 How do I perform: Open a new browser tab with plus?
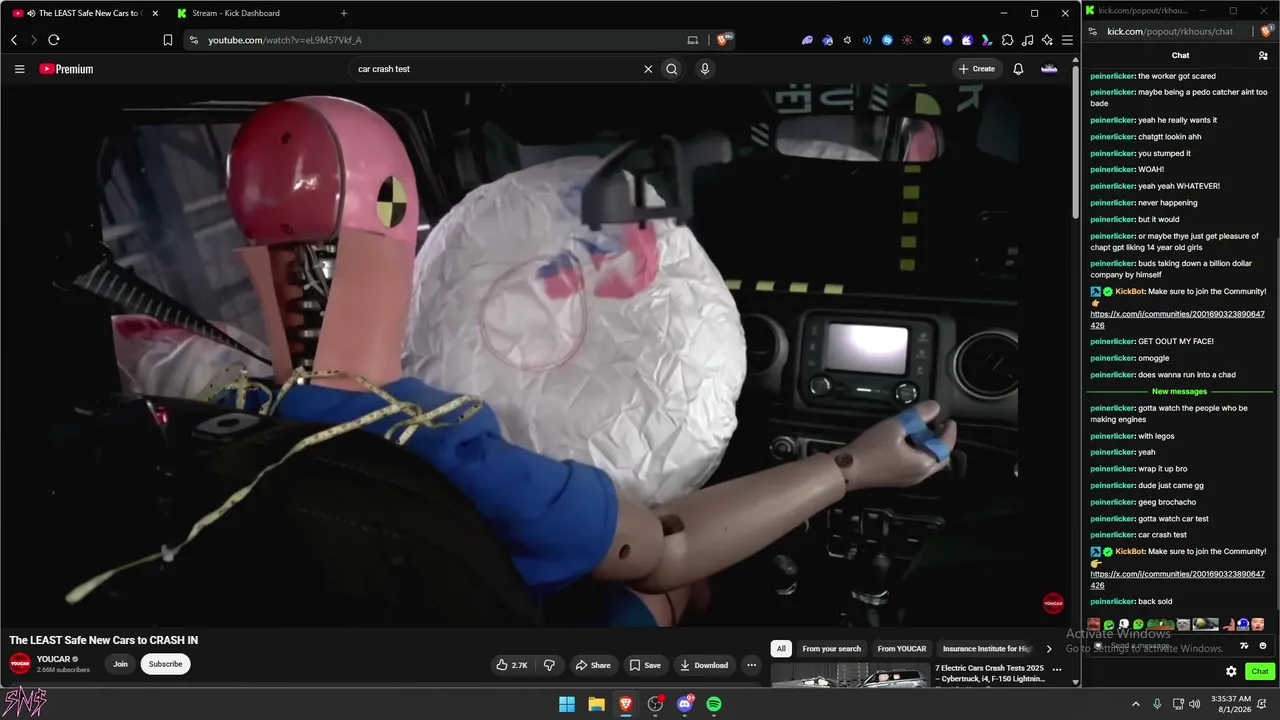[344, 13]
